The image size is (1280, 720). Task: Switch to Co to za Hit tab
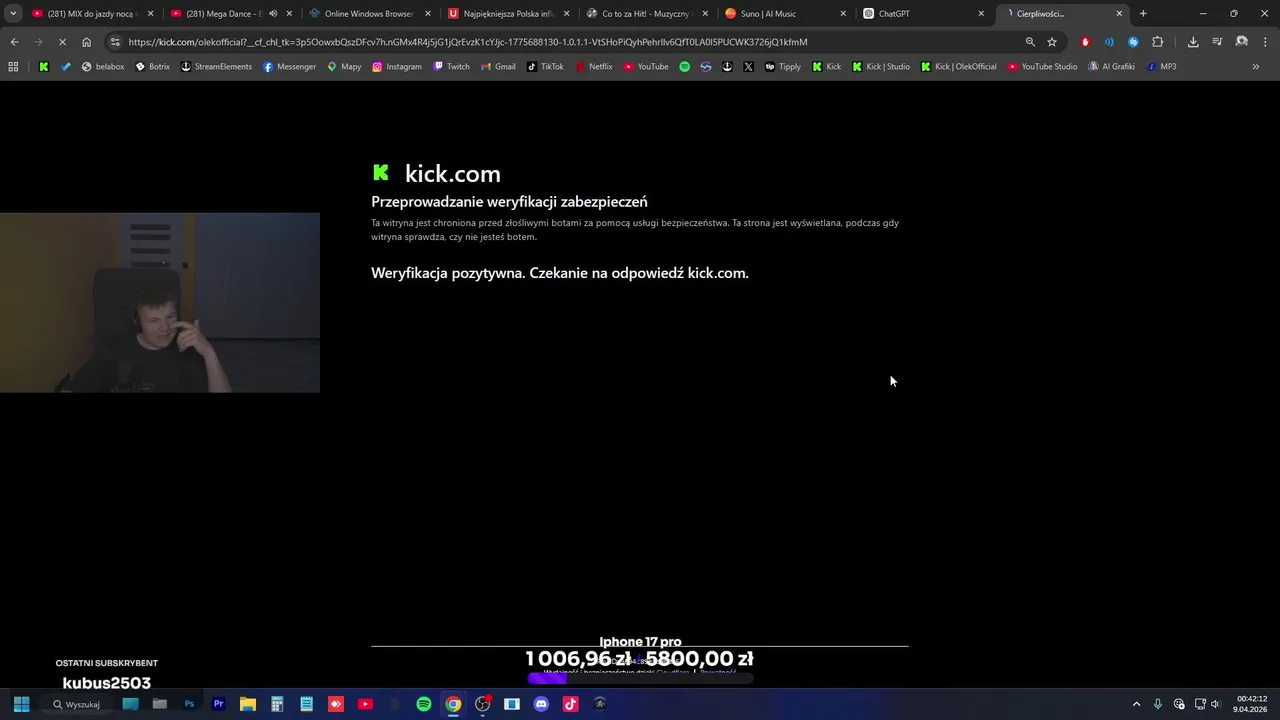tap(646, 14)
